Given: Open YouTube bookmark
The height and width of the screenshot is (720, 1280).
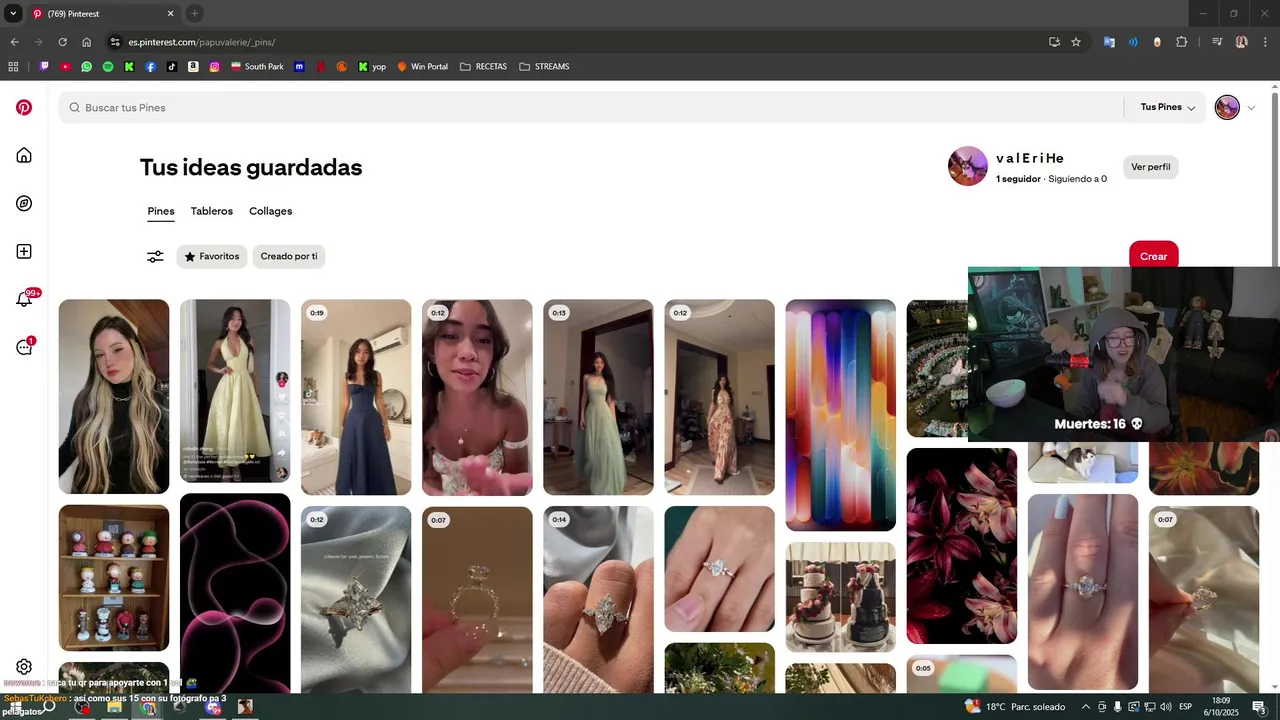Looking at the screenshot, I should (65, 67).
